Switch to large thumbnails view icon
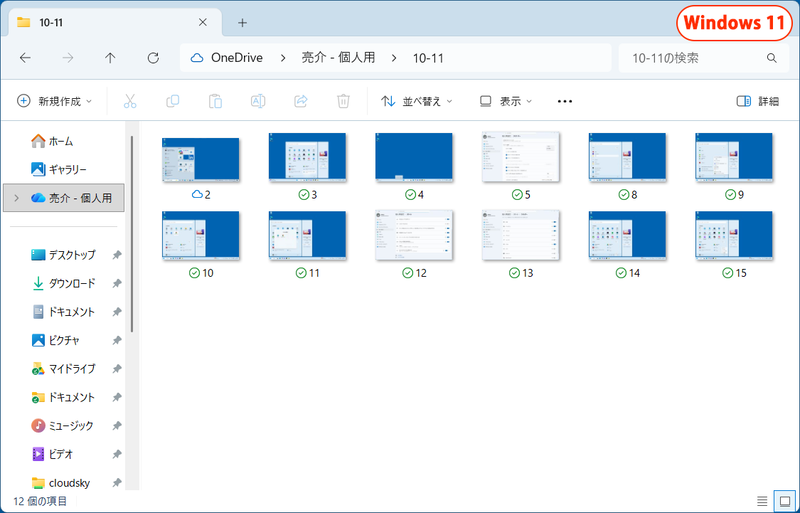 click(x=785, y=501)
